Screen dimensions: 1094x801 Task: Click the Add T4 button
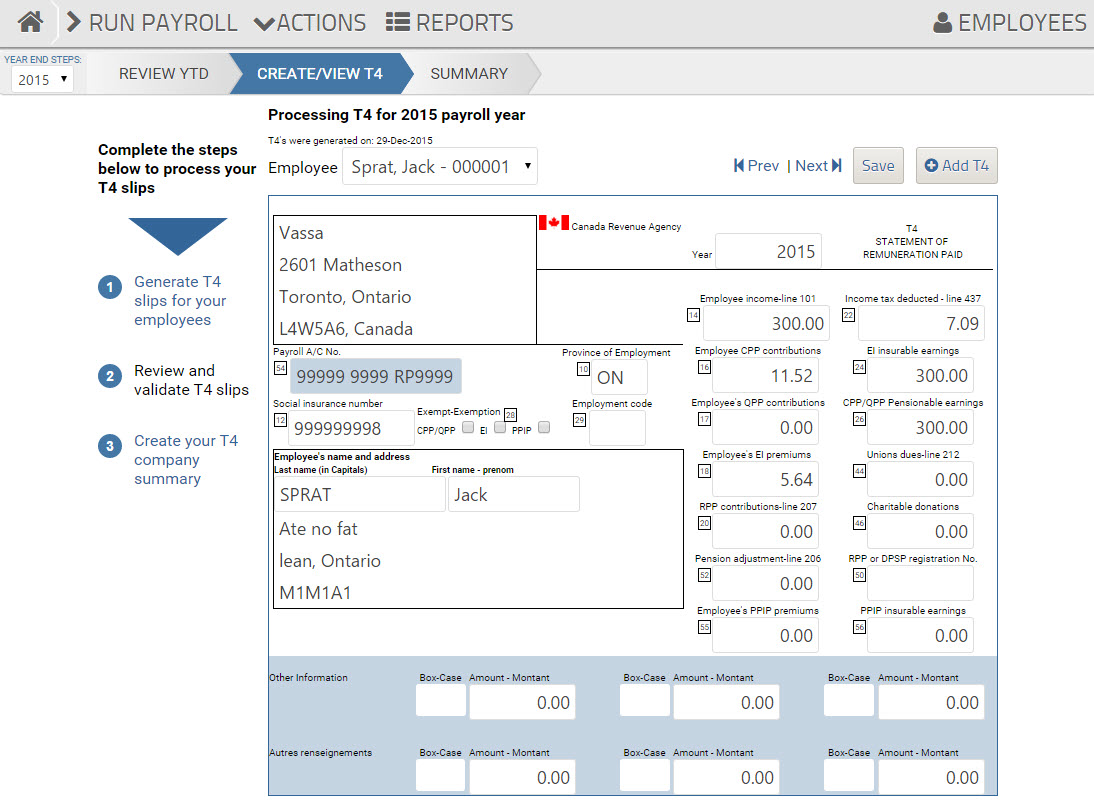pyautogui.click(x=956, y=165)
